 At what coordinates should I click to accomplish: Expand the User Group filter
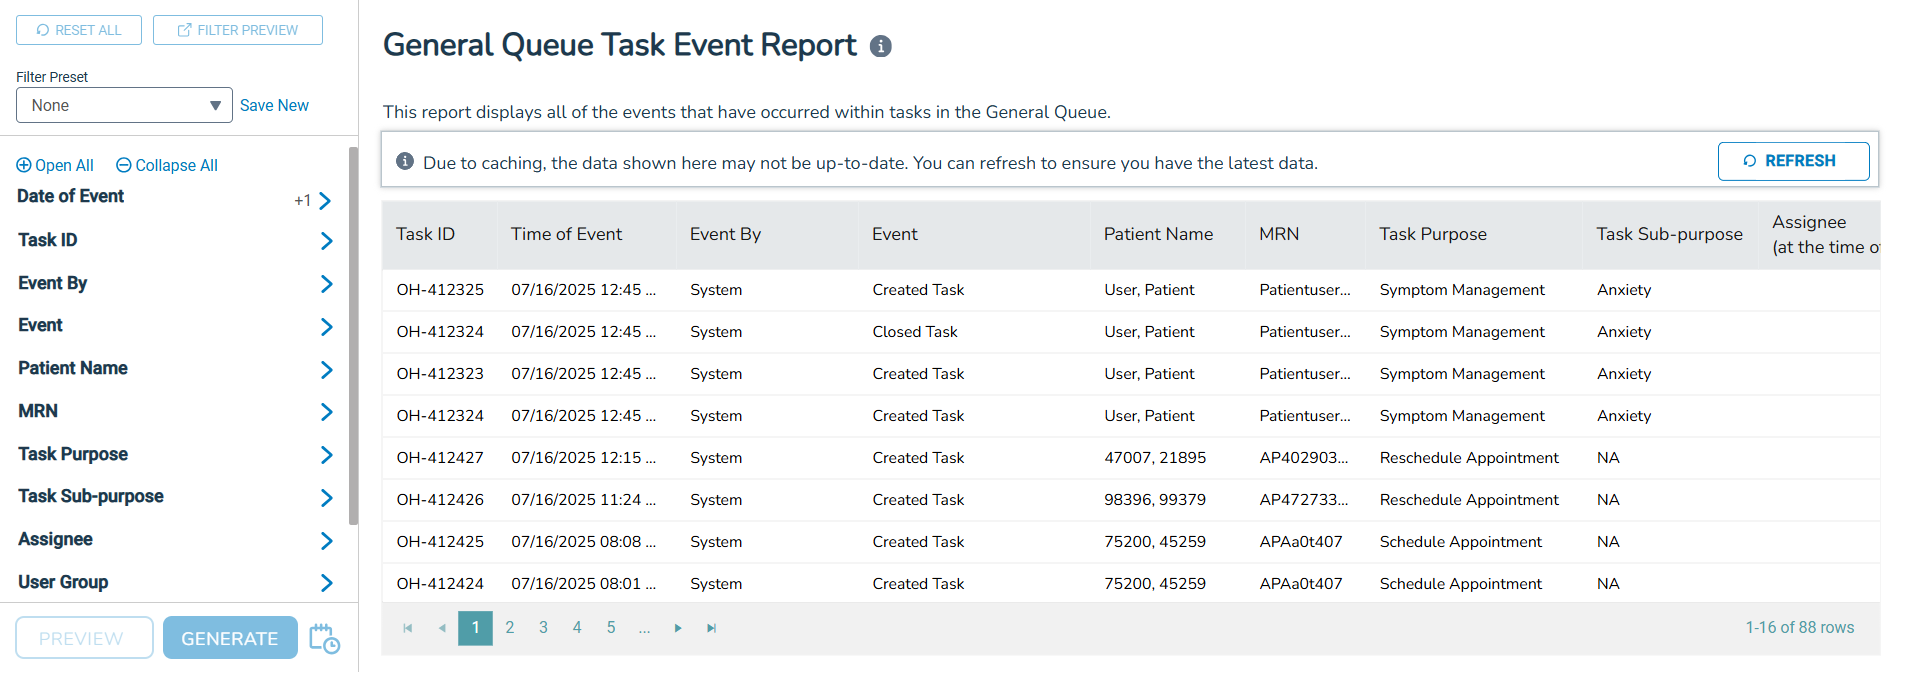coord(326,583)
